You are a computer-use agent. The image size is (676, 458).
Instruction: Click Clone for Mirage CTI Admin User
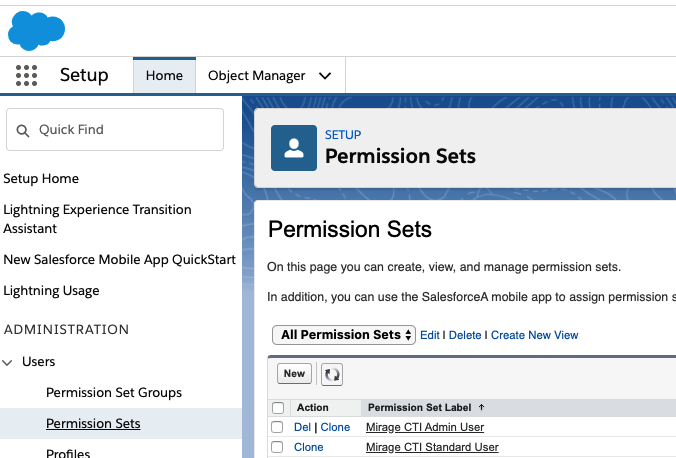tap(335, 427)
